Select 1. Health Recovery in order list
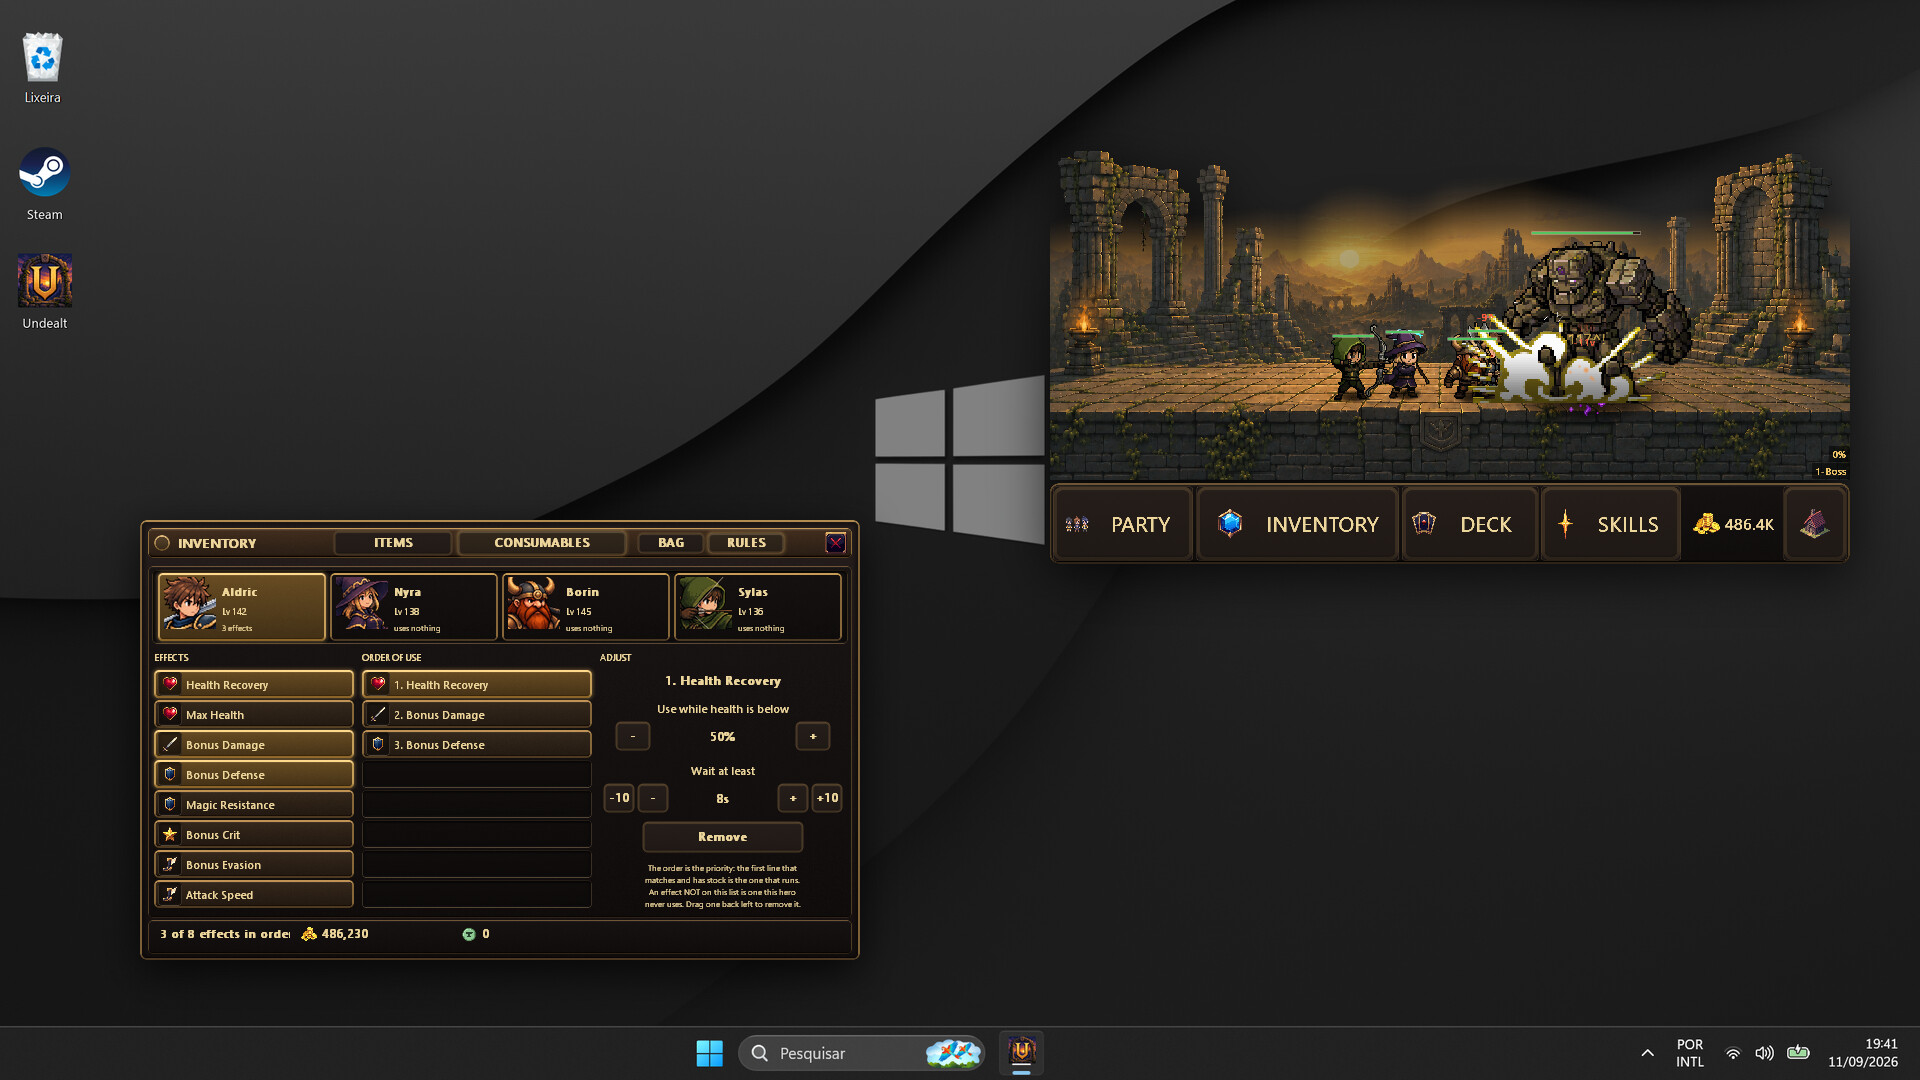This screenshot has height=1080, width=1920. 477,685
